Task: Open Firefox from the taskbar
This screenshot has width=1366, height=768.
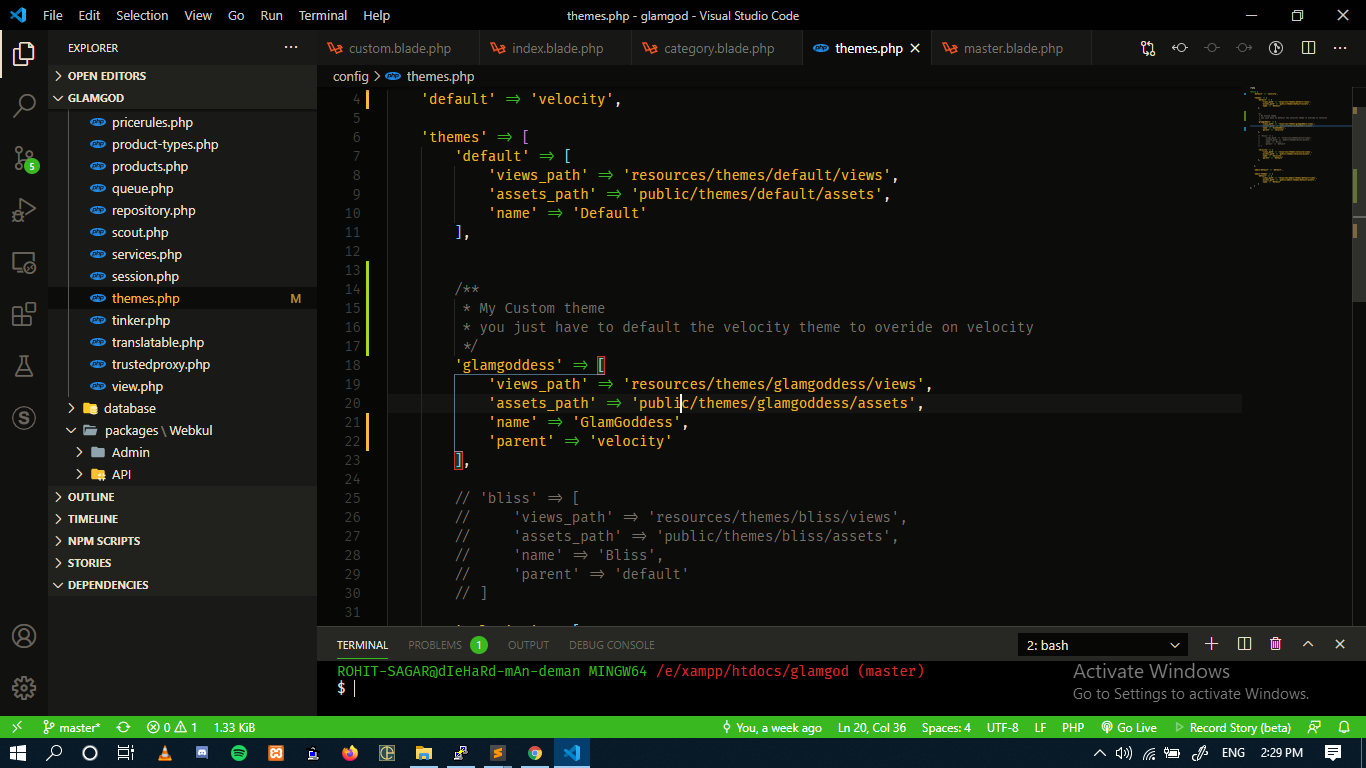Action: click(x=349, y=753)
